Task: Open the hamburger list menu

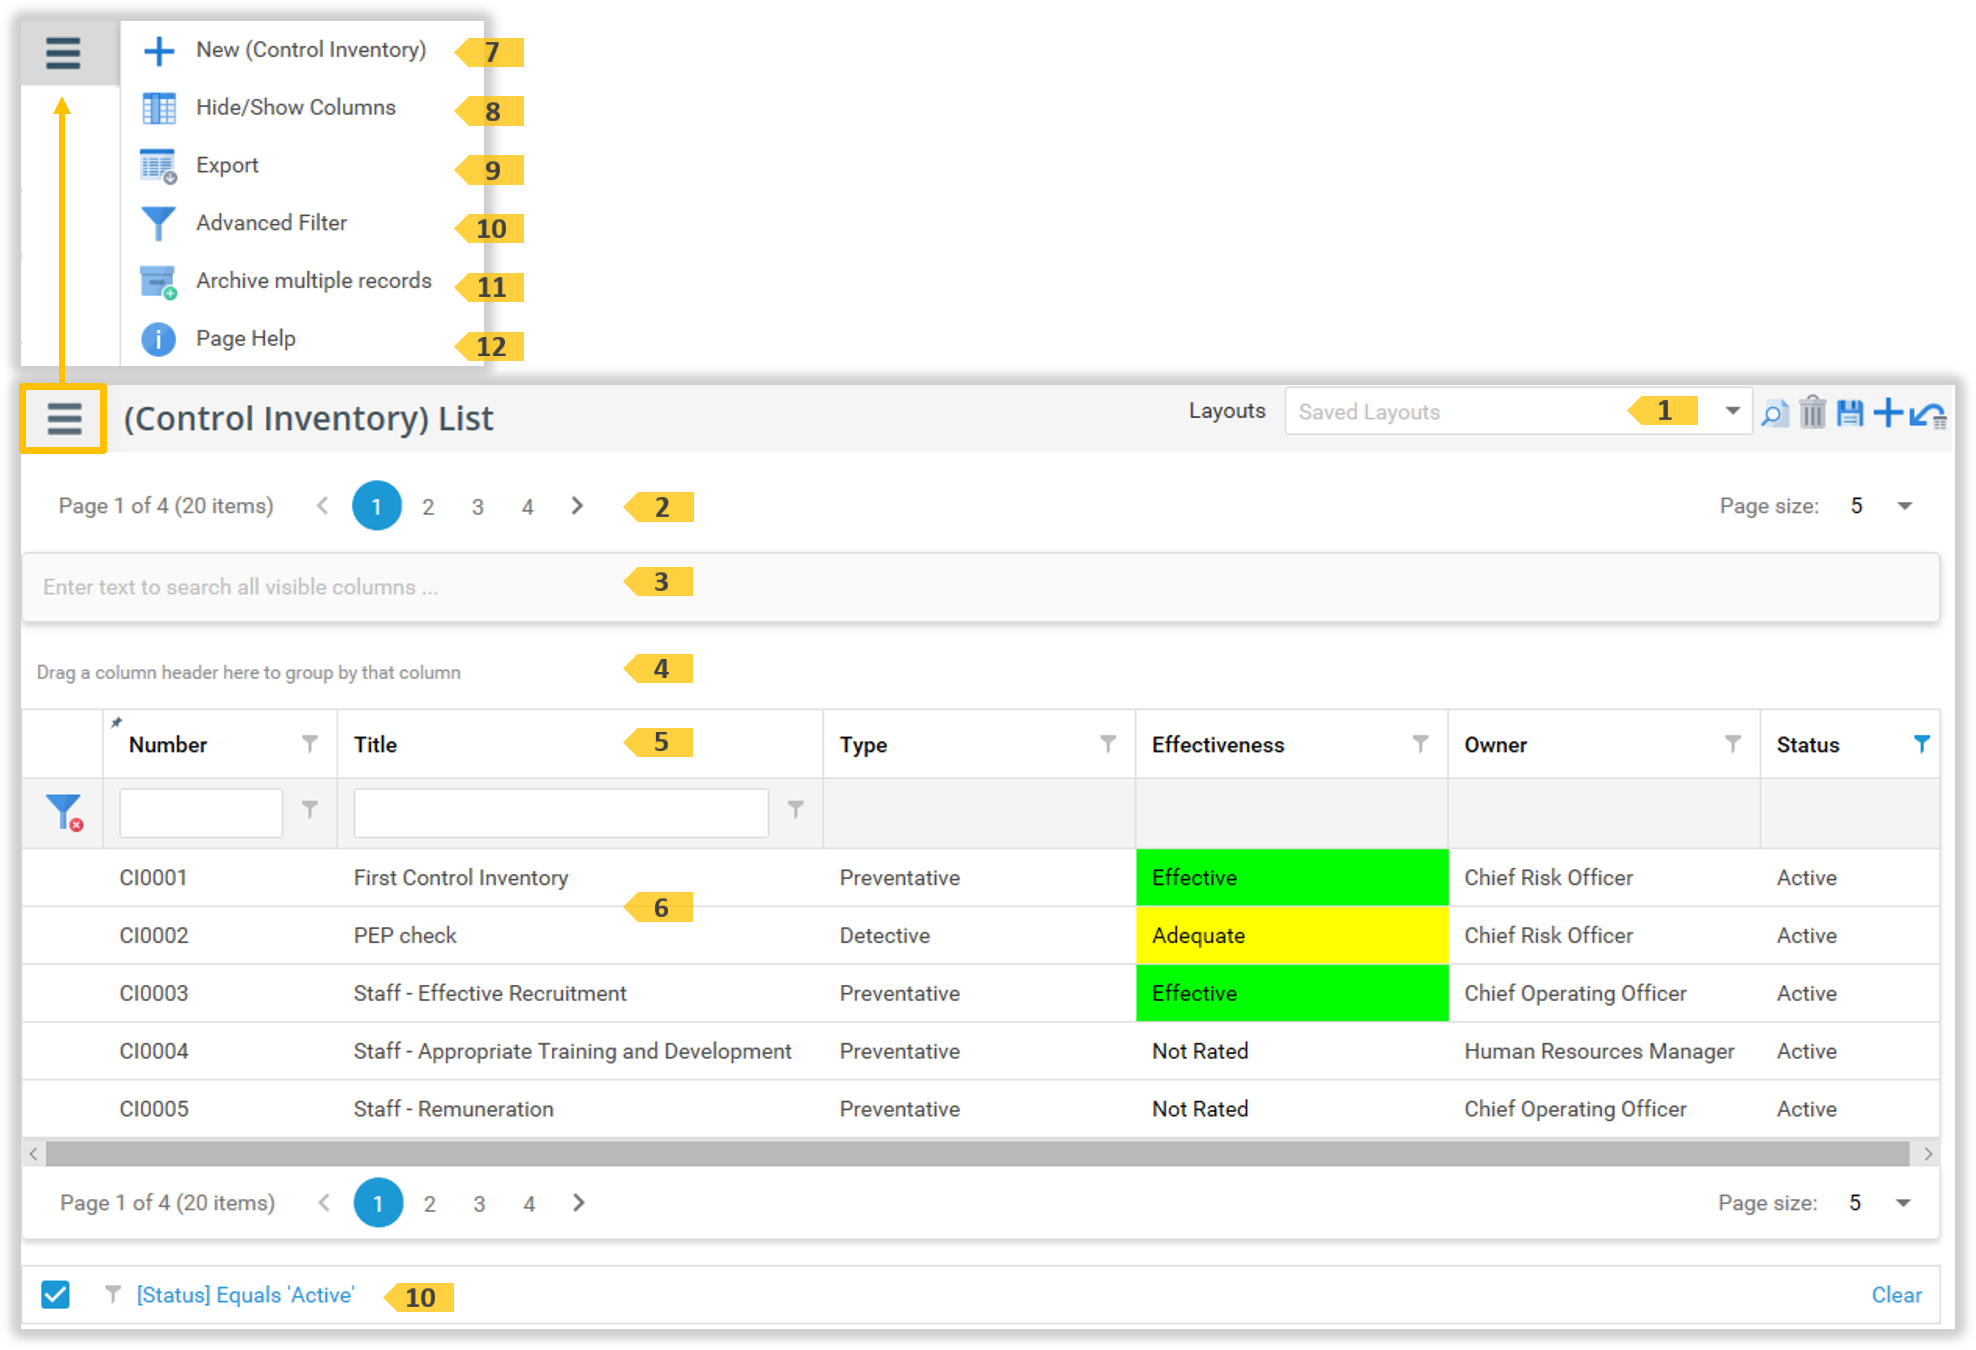Action: point(64,418)
